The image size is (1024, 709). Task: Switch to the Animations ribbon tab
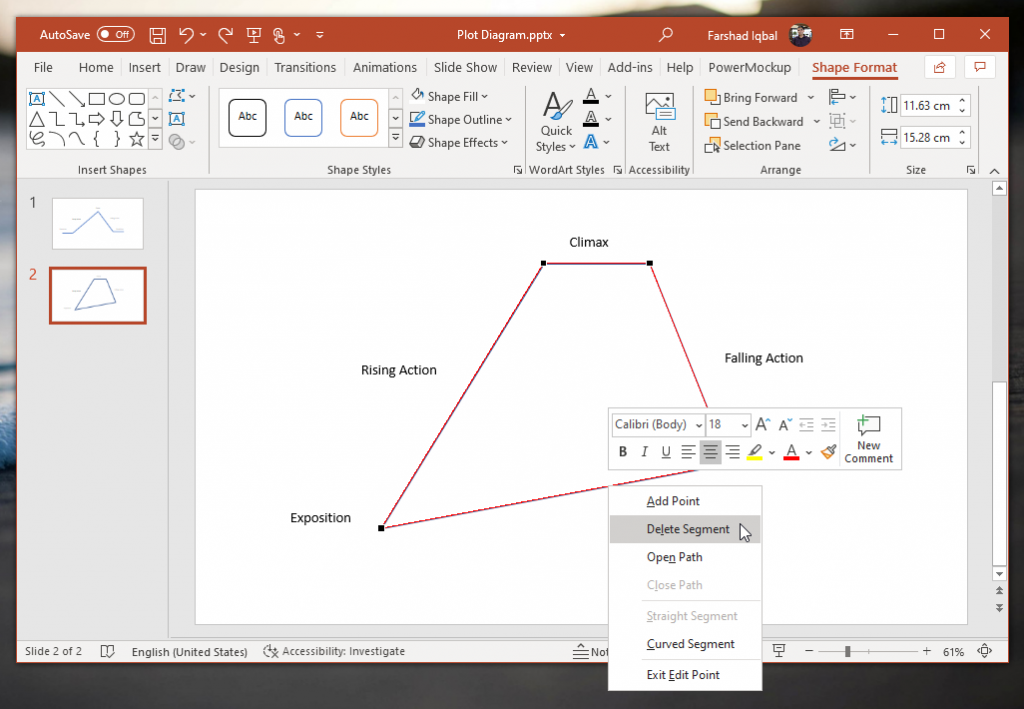(x=385, y=67)
